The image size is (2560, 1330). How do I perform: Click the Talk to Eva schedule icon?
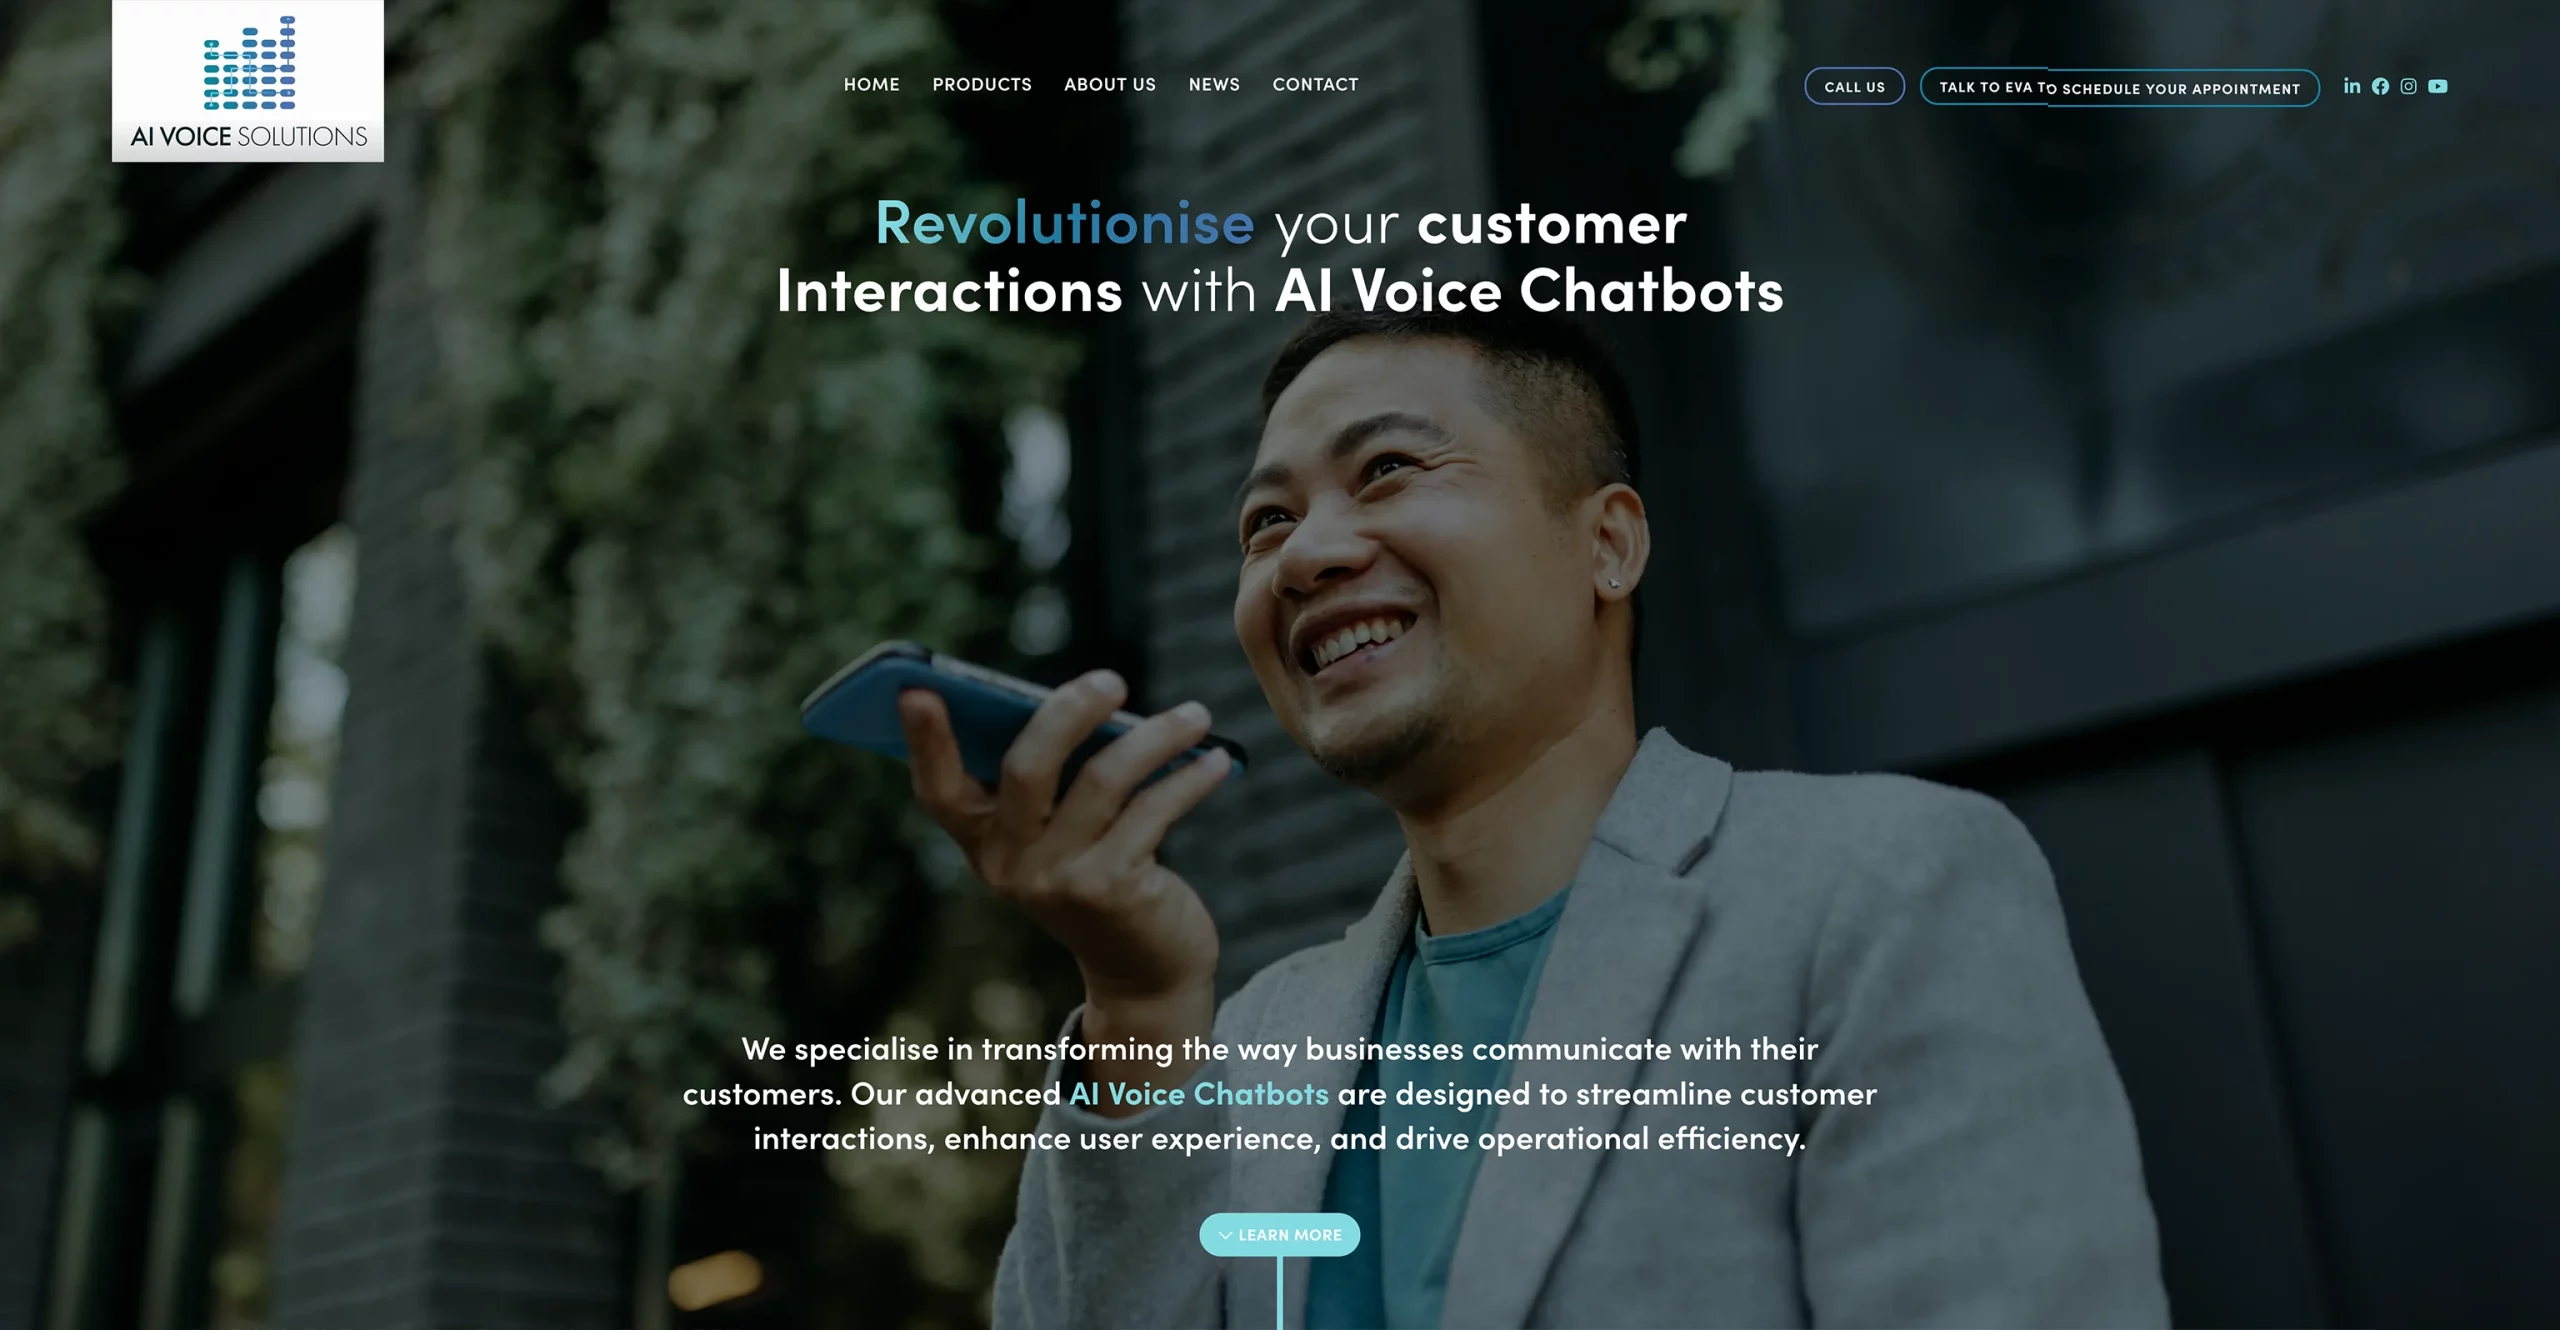[2120, 86]
